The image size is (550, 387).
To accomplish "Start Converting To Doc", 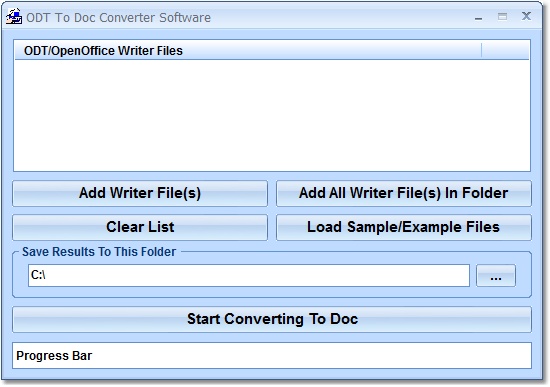I will pyautogui.click(x=272, y=319).
